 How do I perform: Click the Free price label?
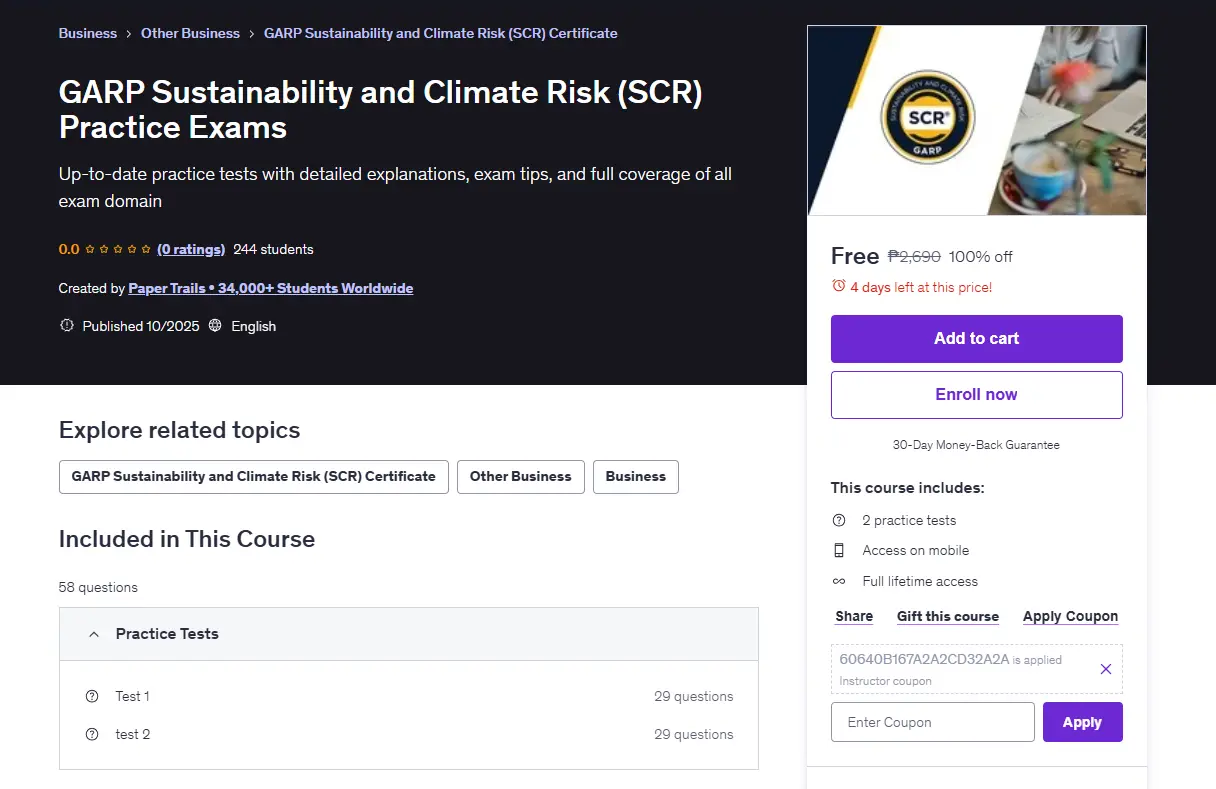coord(855,255)
